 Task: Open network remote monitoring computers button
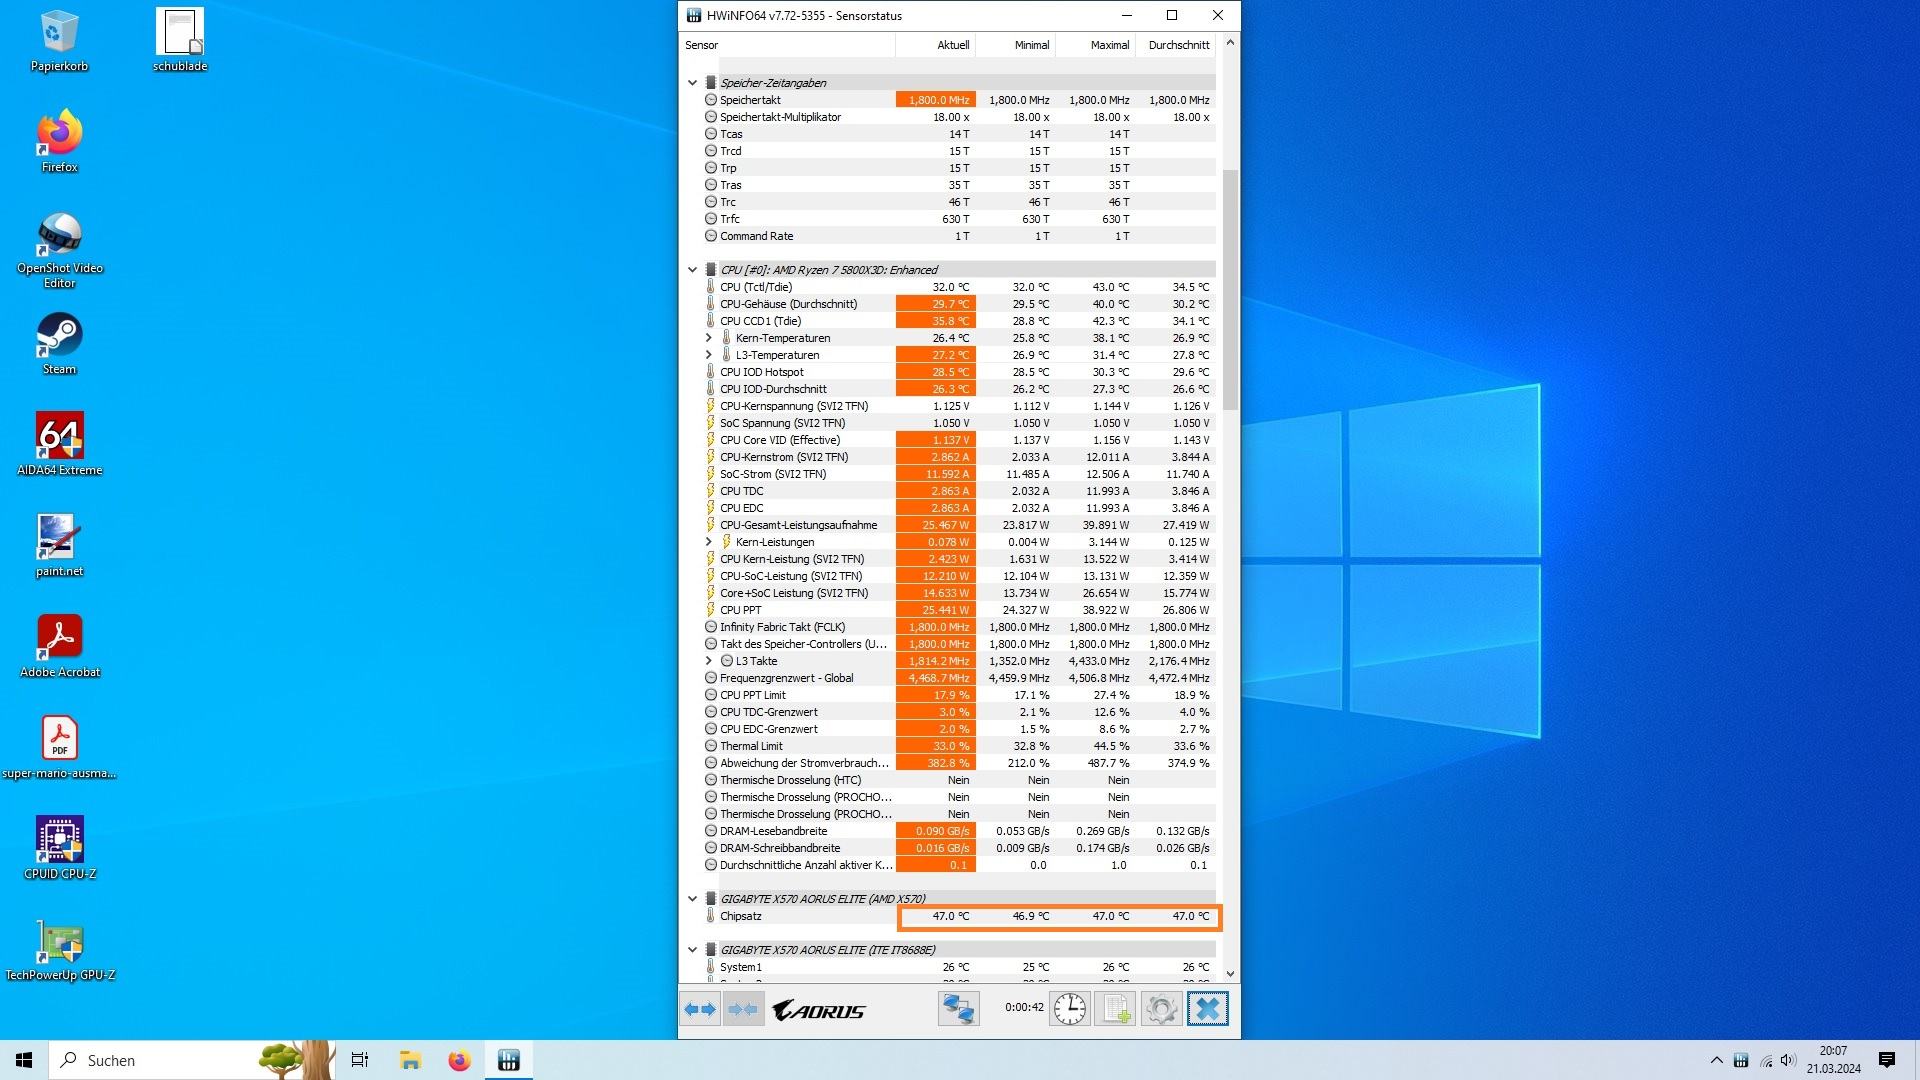pyautogui.click(x=958, y=1009)
